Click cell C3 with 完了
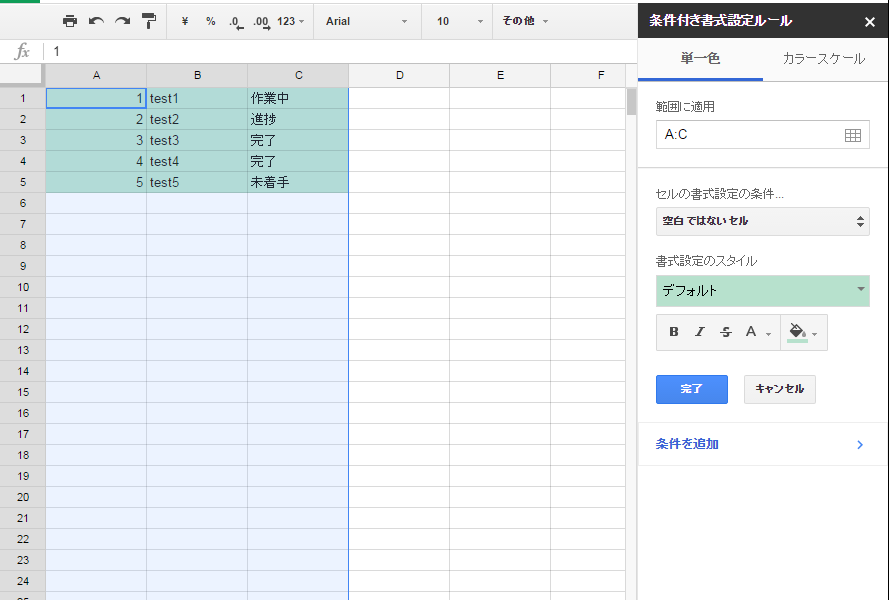Viewport: 889px width, 600px height. [298, 140]
